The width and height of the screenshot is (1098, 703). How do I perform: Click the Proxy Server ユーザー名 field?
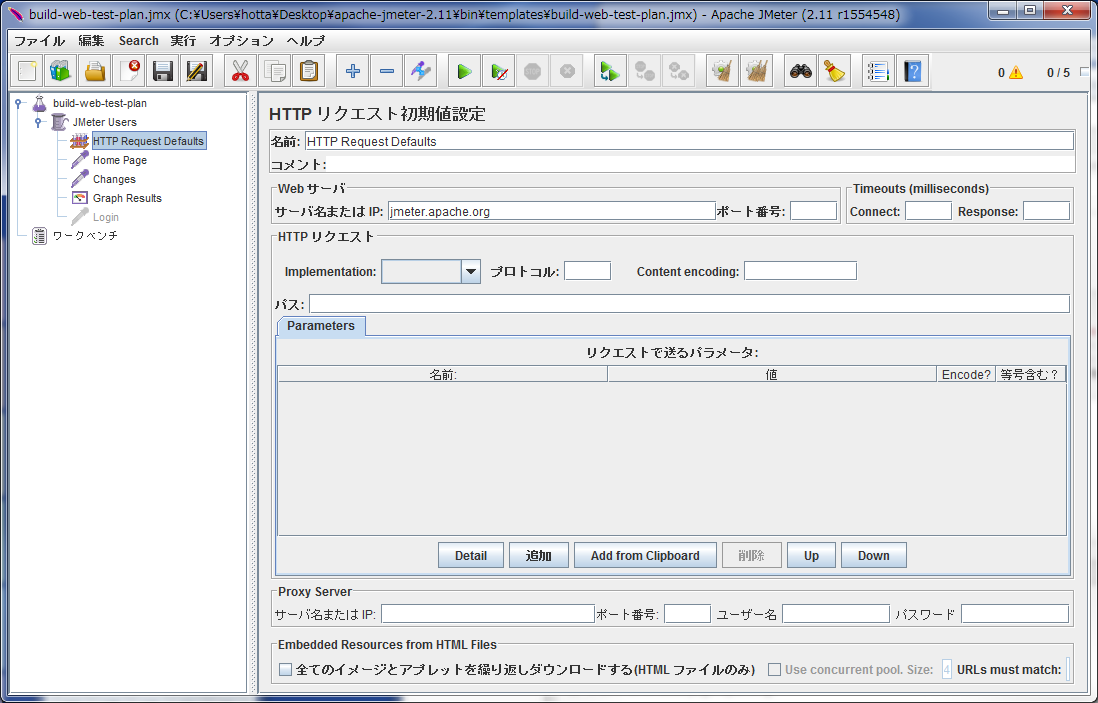[835, 614]
